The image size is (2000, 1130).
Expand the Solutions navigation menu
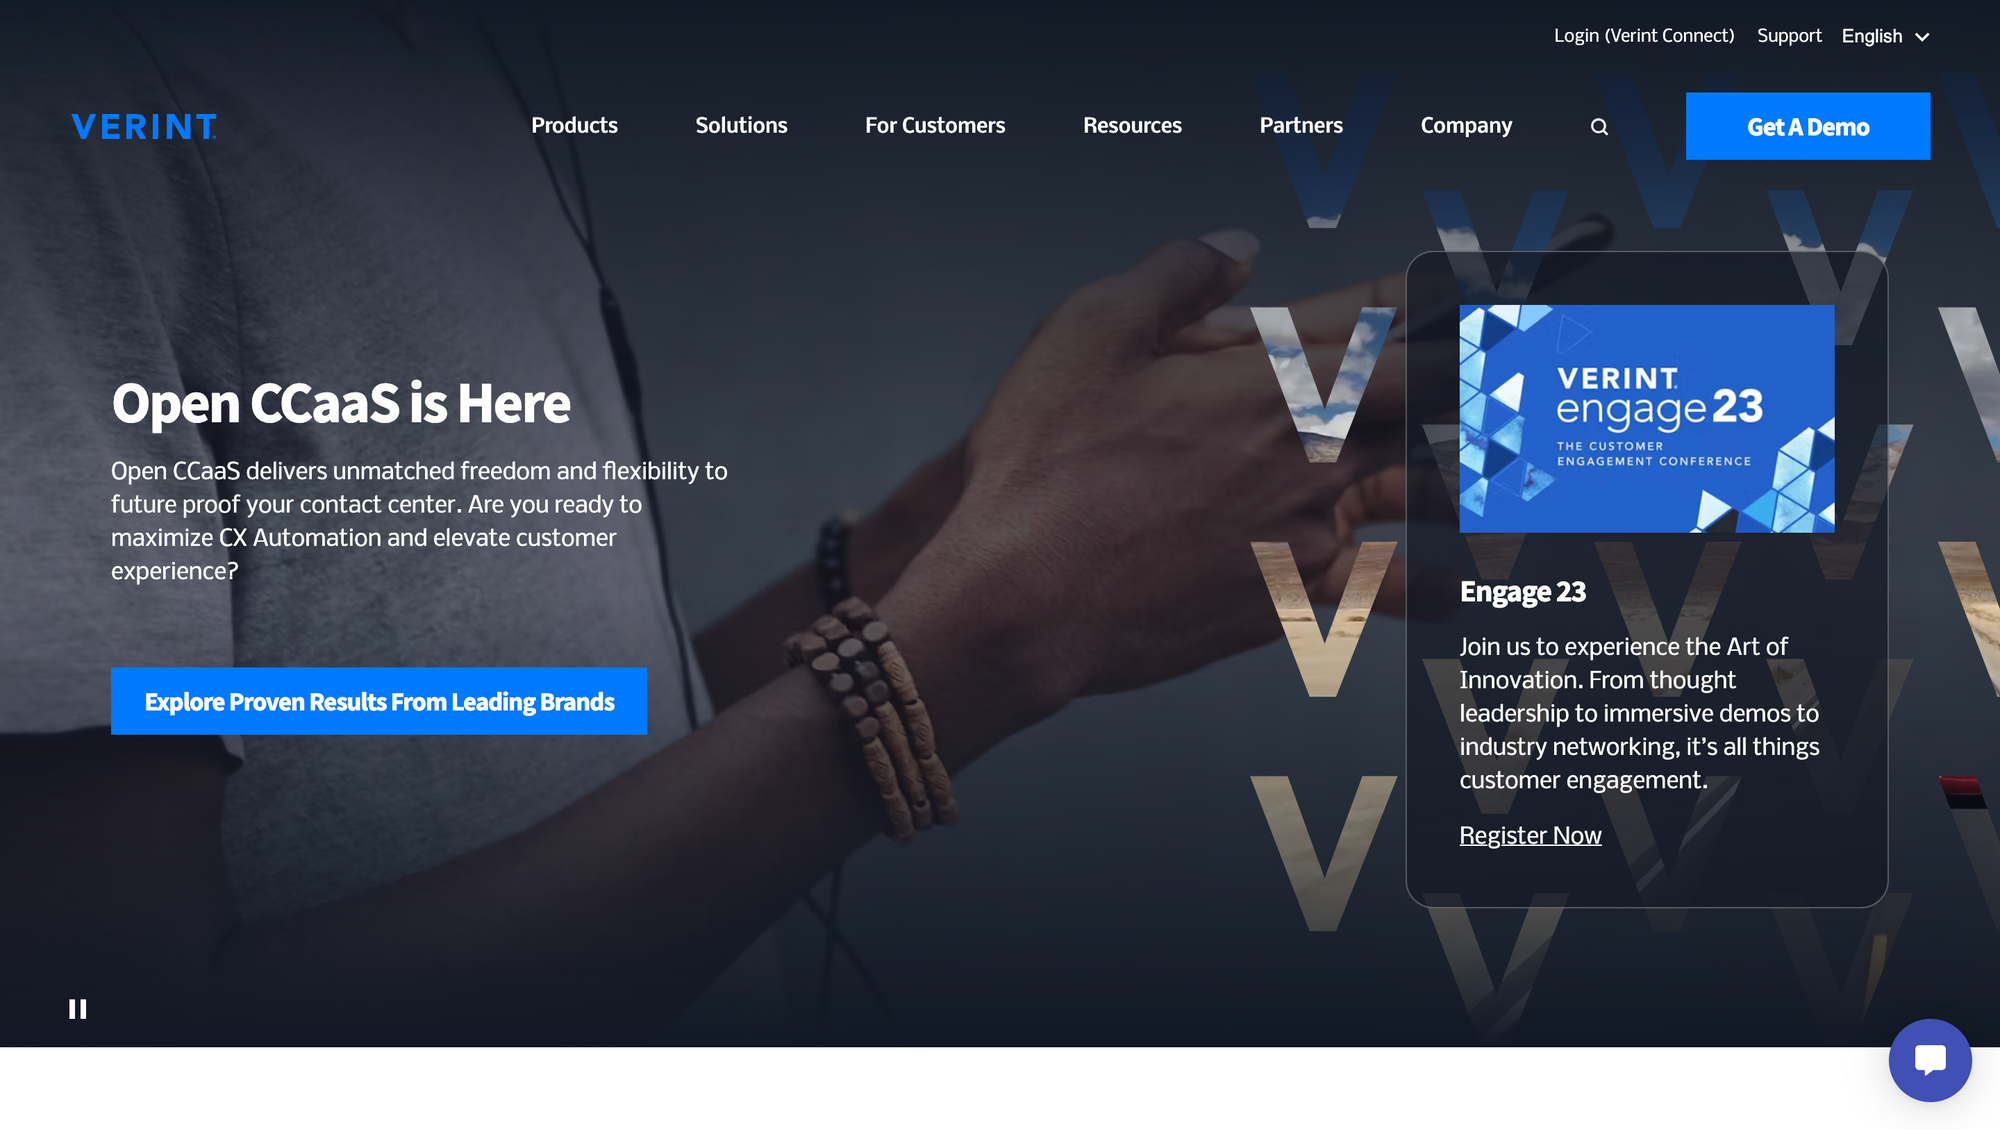pos(740,126)
